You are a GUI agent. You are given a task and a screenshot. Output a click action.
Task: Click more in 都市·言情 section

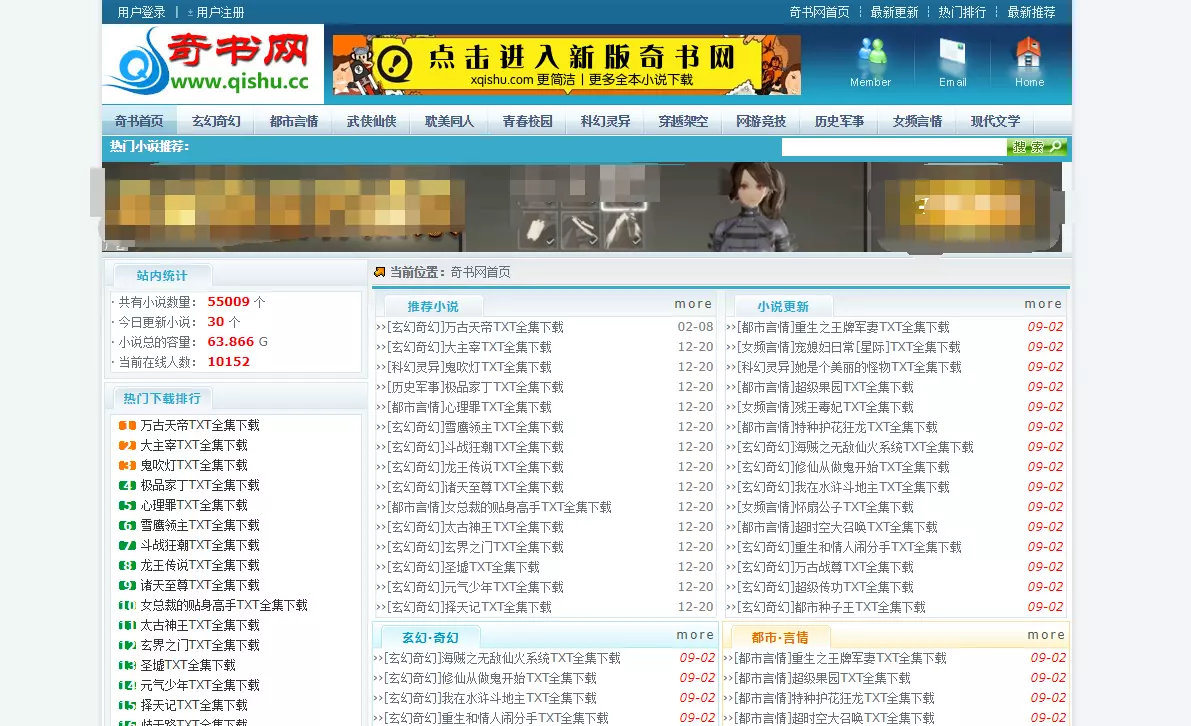[1046, 635]
